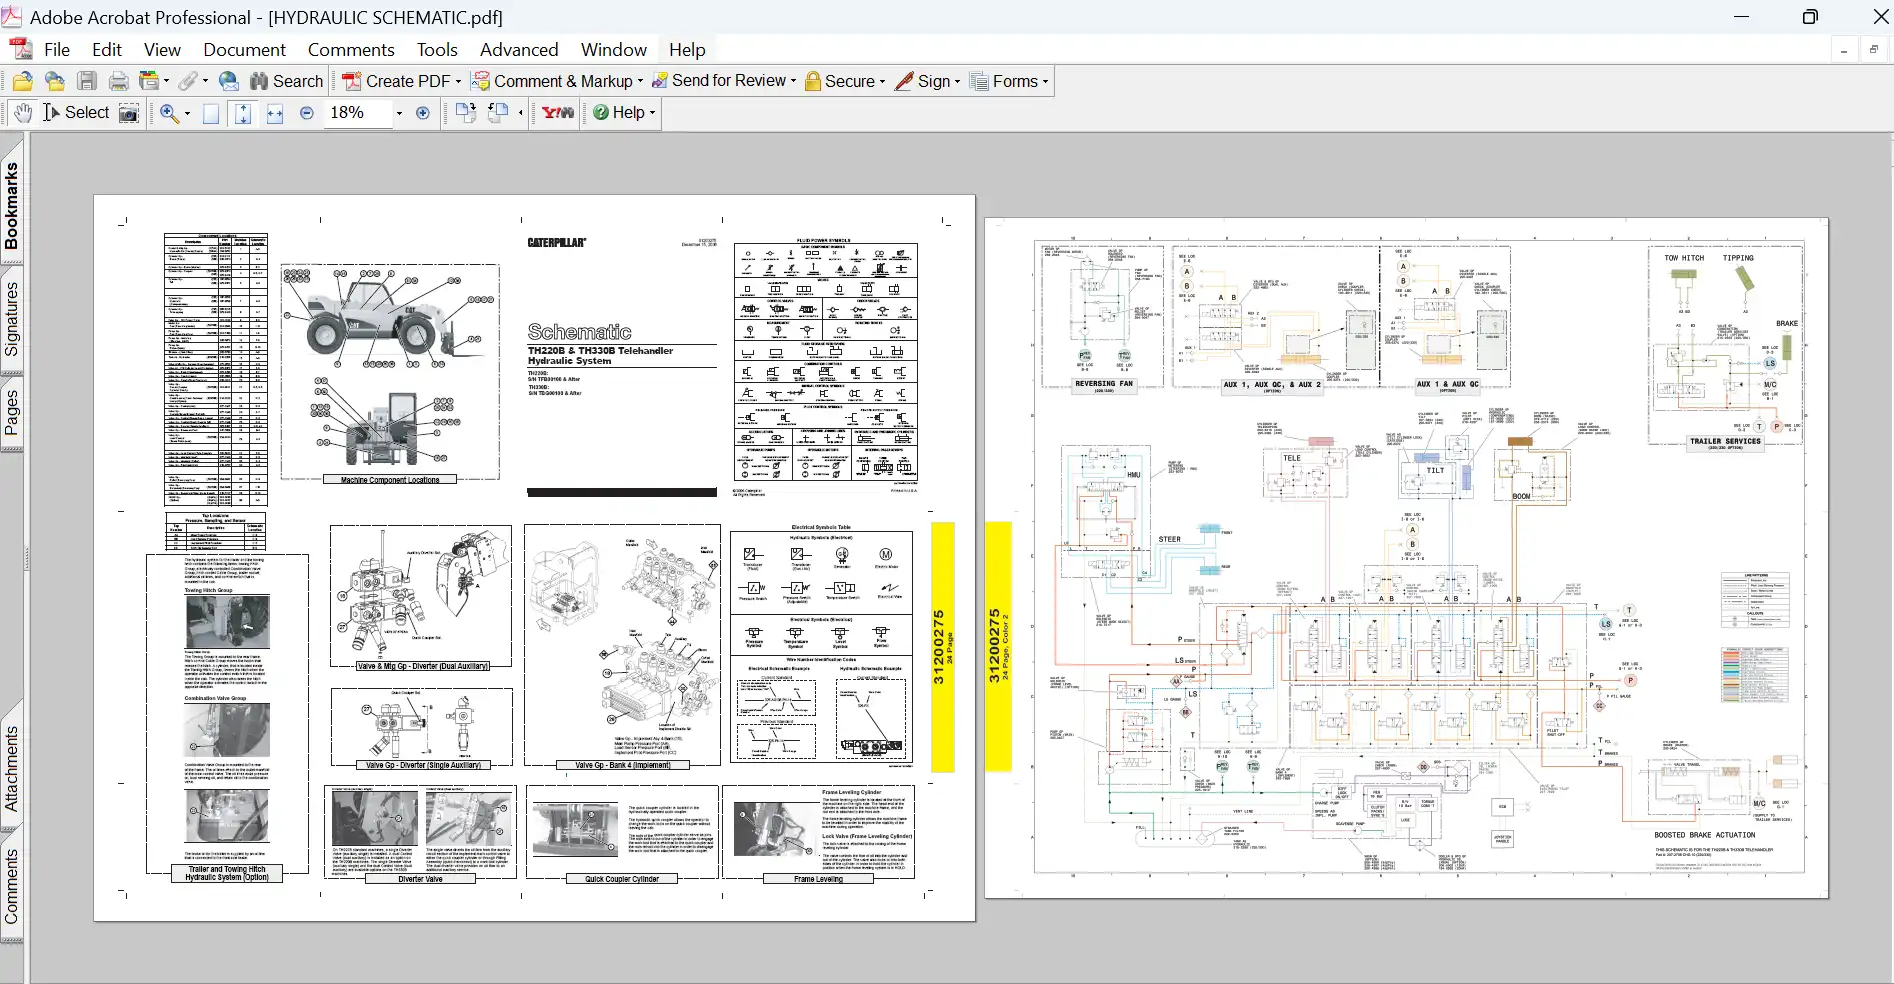
Task: Open the Tools menu
Action: coord(437,50)
